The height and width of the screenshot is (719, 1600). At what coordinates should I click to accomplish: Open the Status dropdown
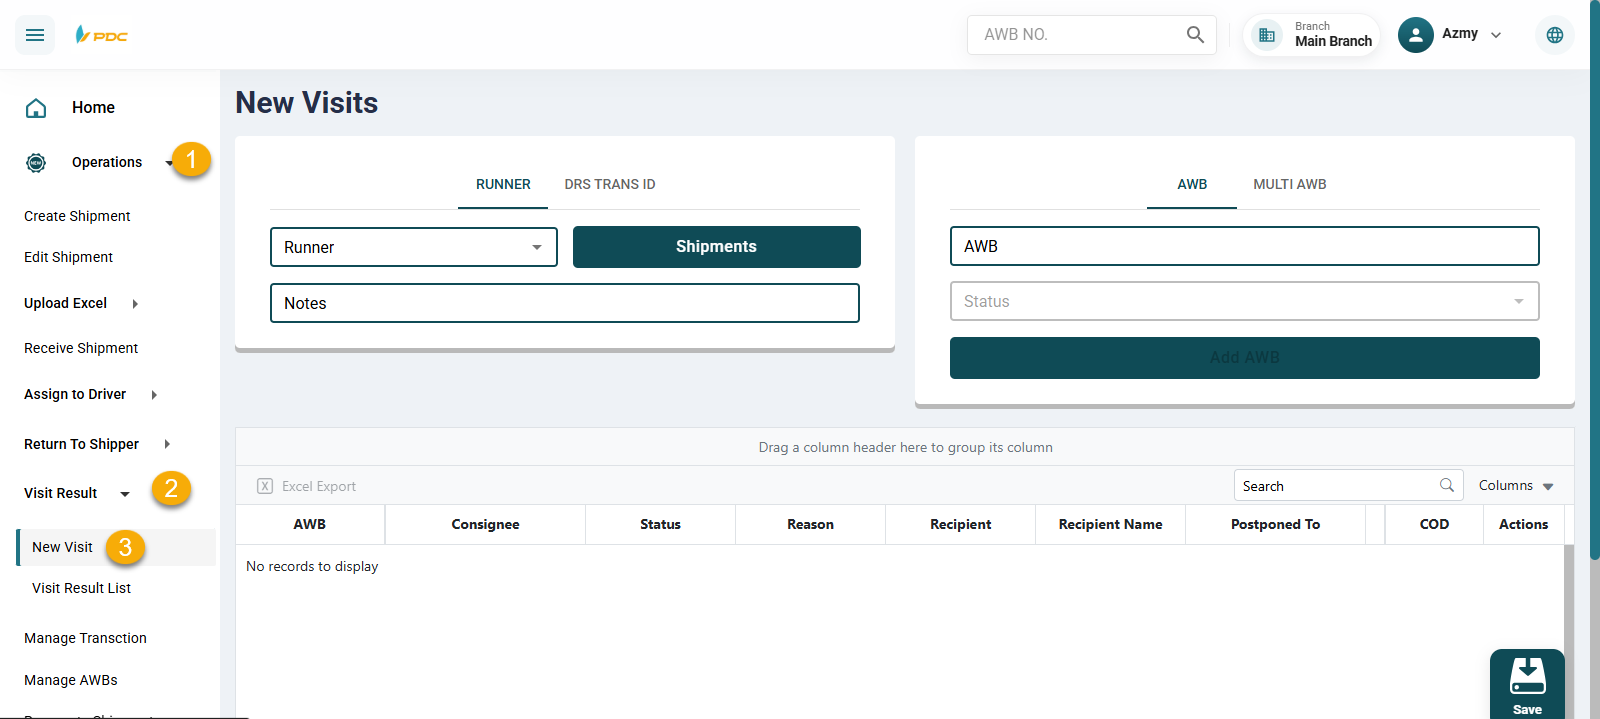click(1243, 301)
